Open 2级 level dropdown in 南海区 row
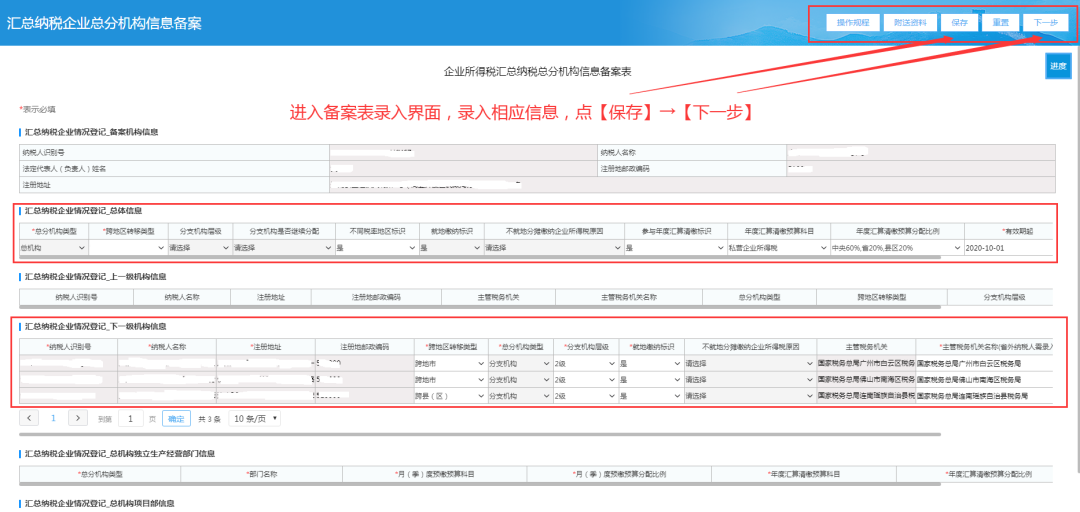The image size is (1080, 512). (585, 380)
